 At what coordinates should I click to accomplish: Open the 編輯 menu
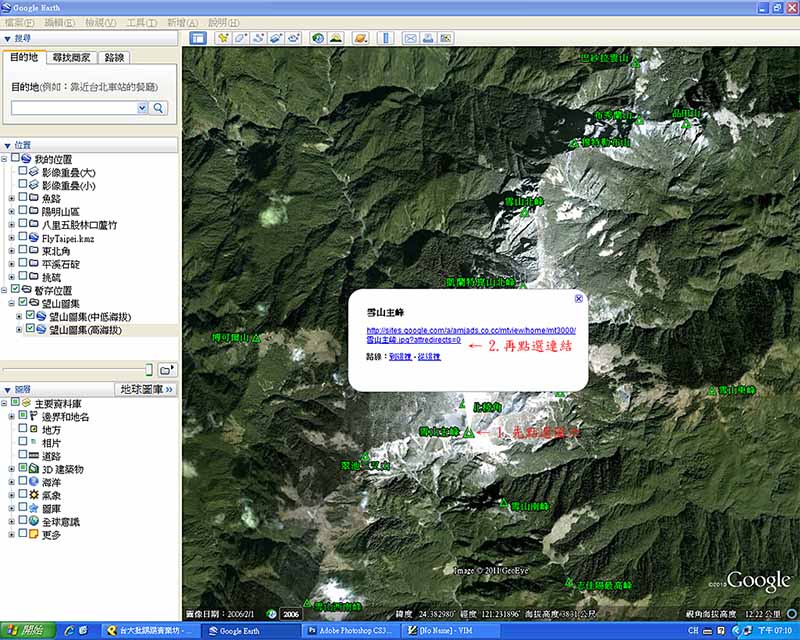[x=60, y=22]
